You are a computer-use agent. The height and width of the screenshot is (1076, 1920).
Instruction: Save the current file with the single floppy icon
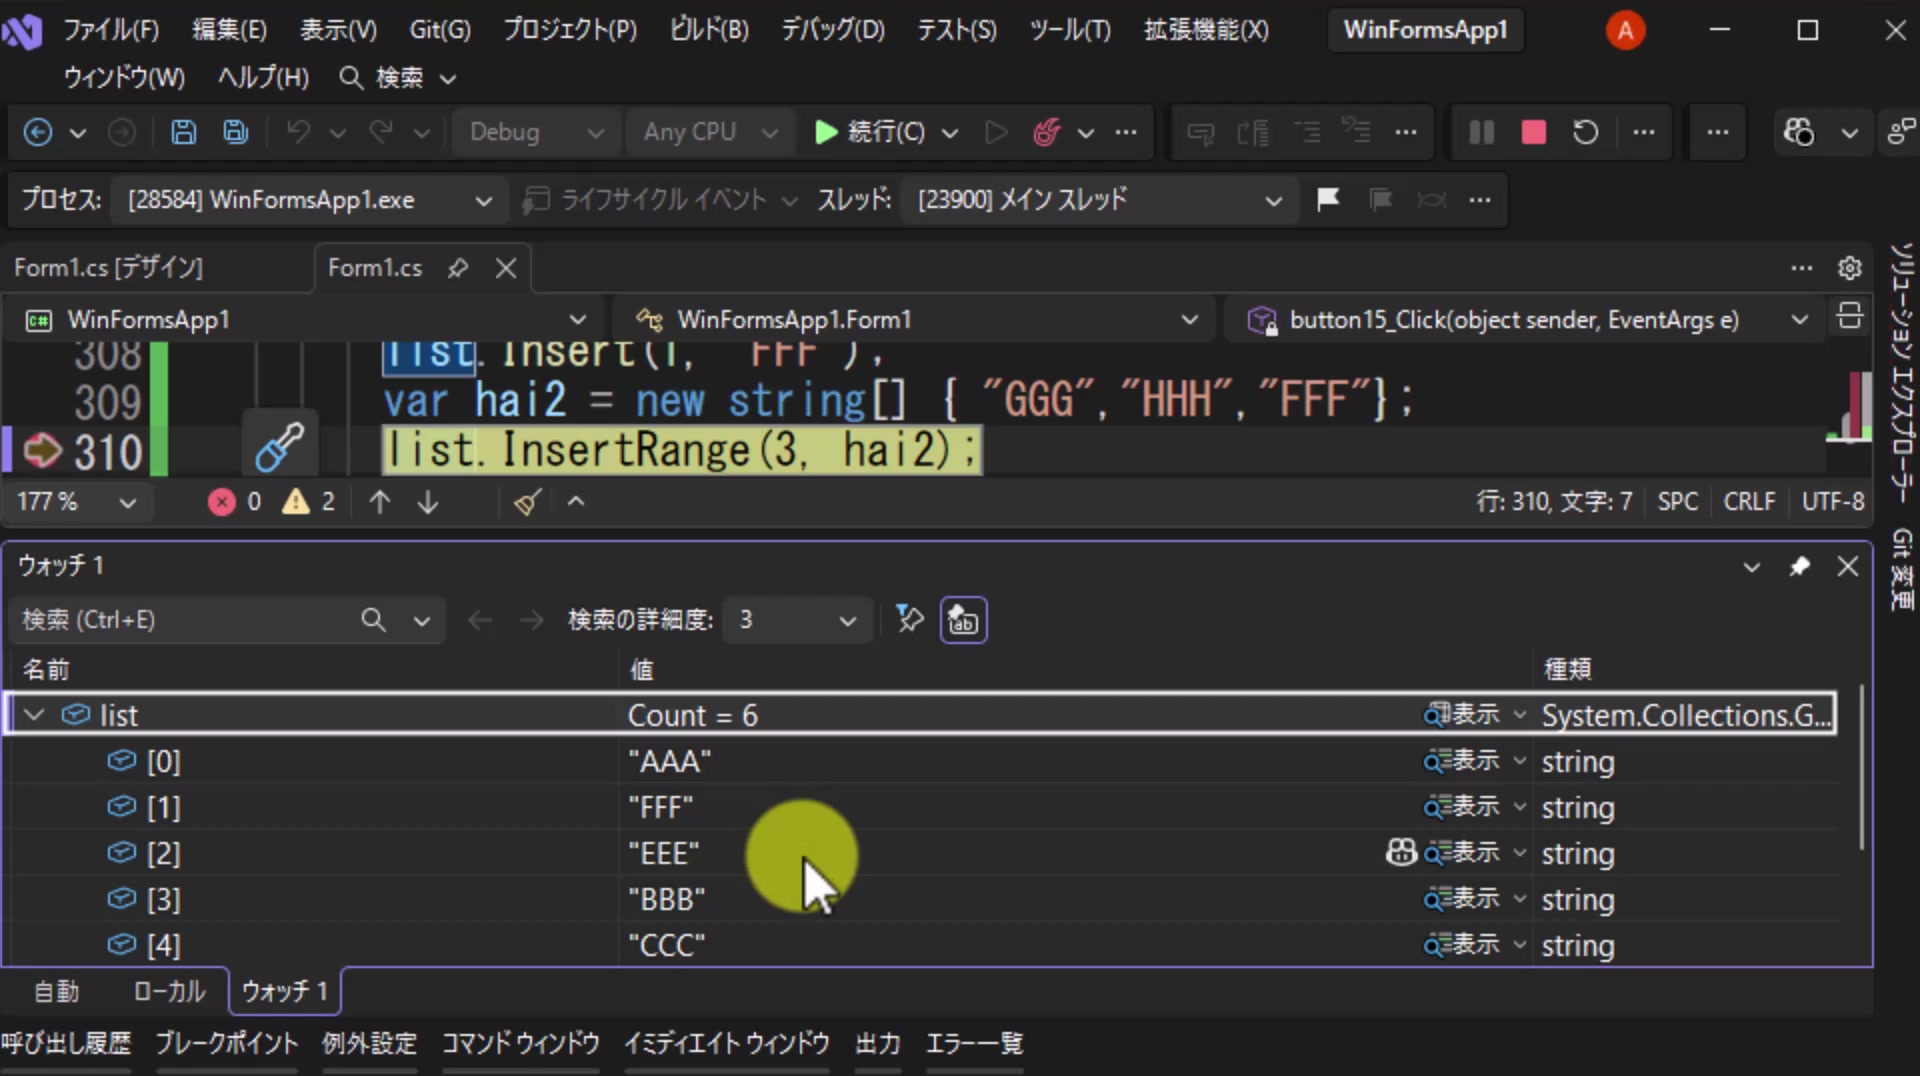[x=183, y=132]
